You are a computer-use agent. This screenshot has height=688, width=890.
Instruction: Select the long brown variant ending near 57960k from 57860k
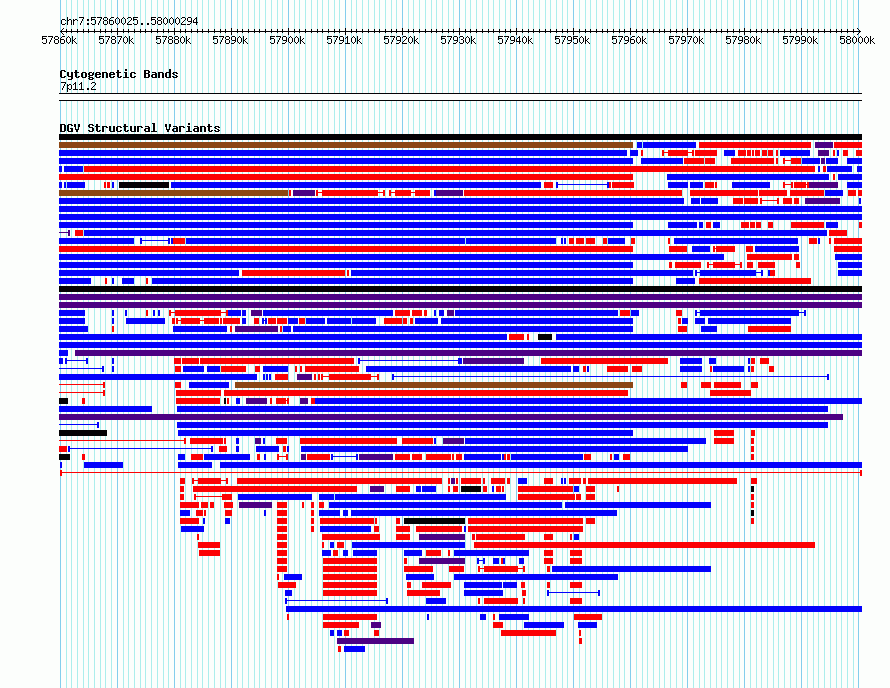(x=346, y=145)
